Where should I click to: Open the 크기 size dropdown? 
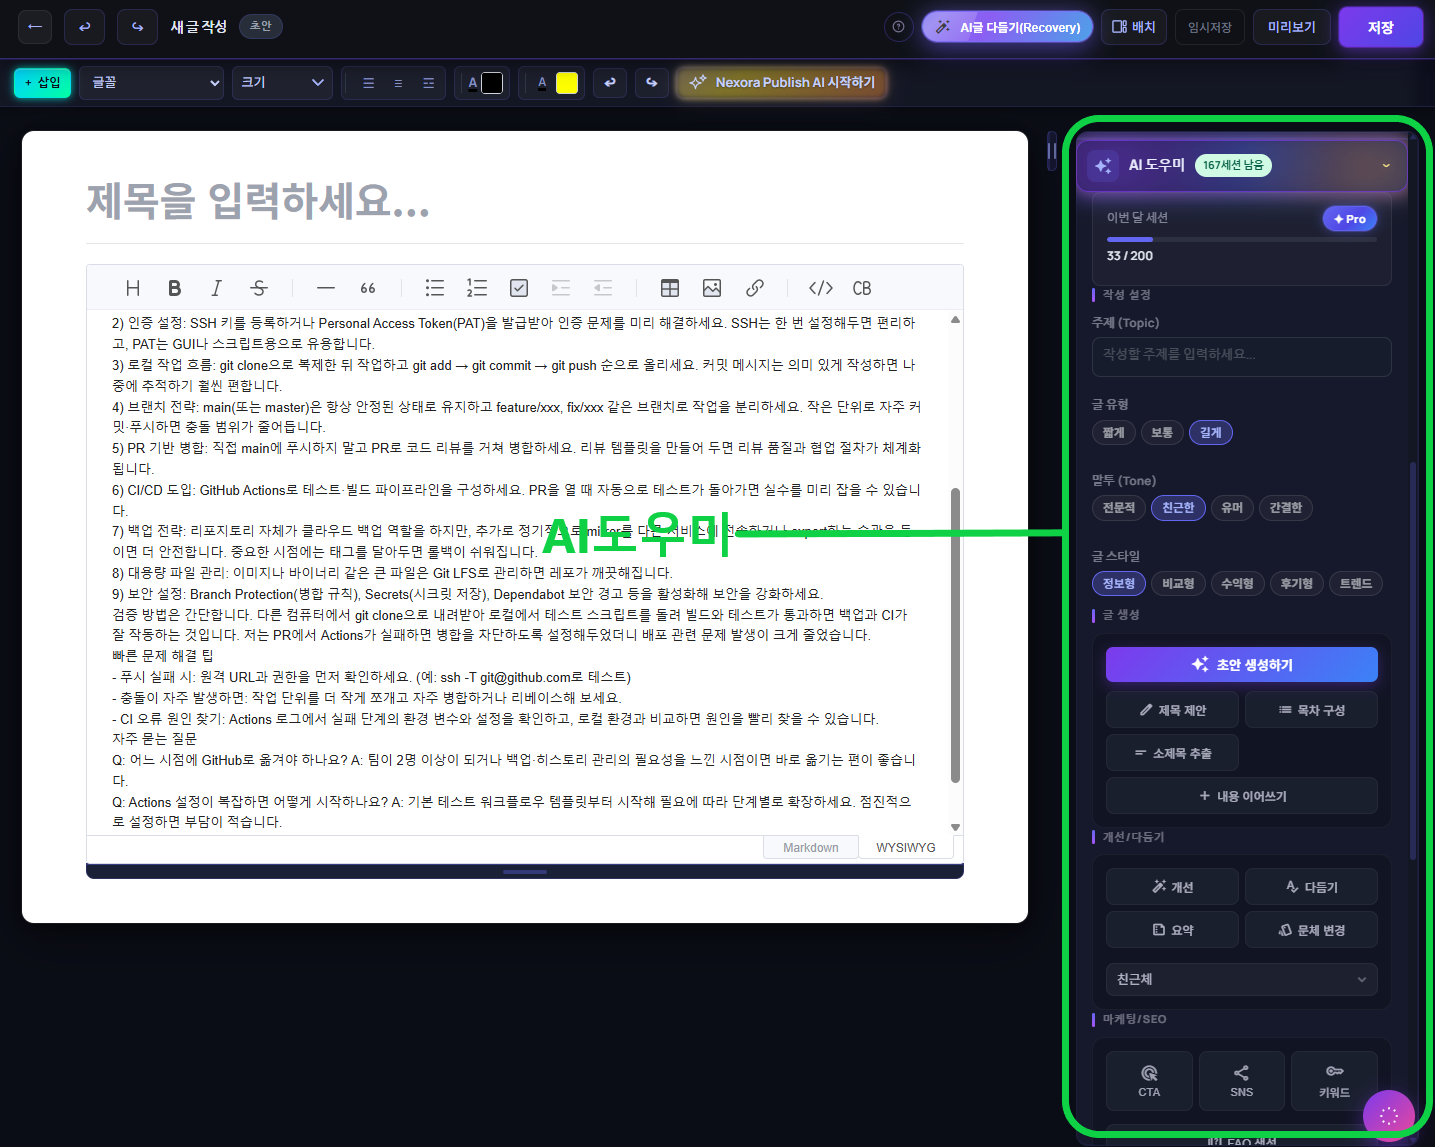click(x=282, y=83)
